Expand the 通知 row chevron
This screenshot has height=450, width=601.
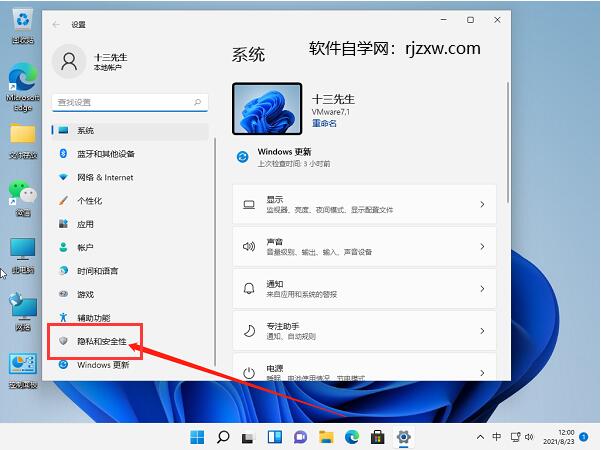pyautogui.click(x=482, y=289)
